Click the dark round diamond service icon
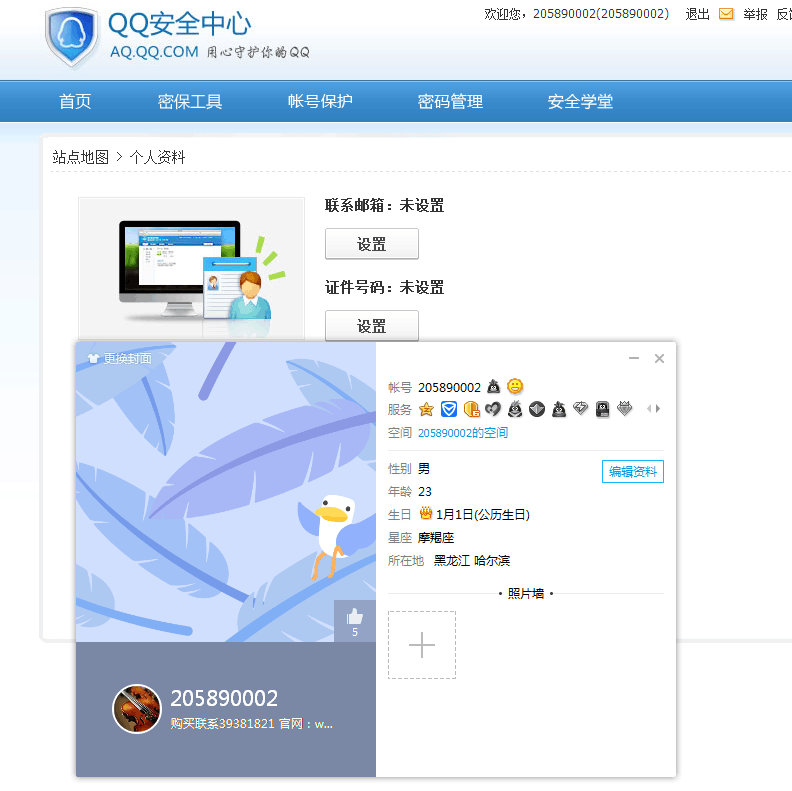792x791 pixels. point(537,409)
